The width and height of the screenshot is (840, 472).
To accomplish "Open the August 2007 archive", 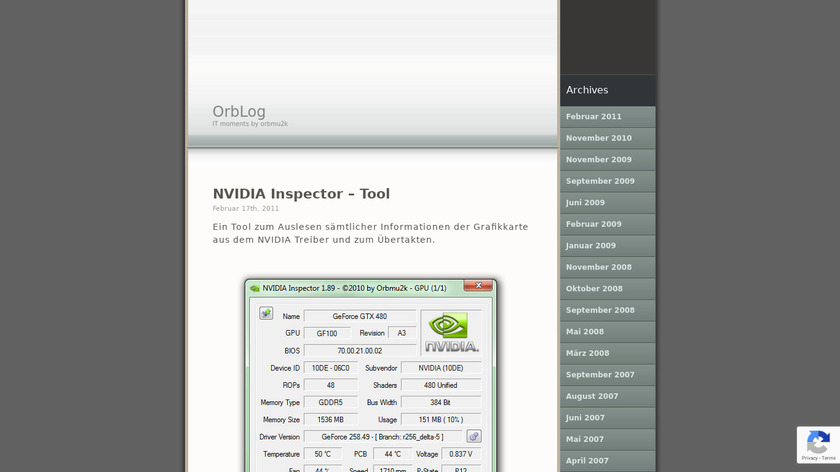I will point(608,396).
